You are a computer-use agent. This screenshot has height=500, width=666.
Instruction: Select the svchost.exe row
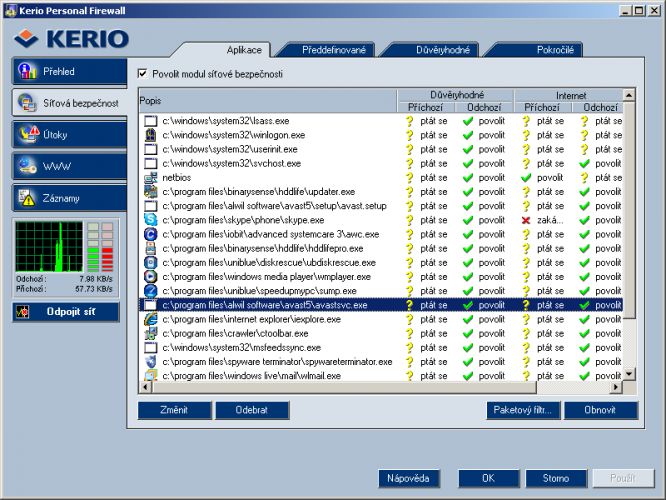[381, 164]
